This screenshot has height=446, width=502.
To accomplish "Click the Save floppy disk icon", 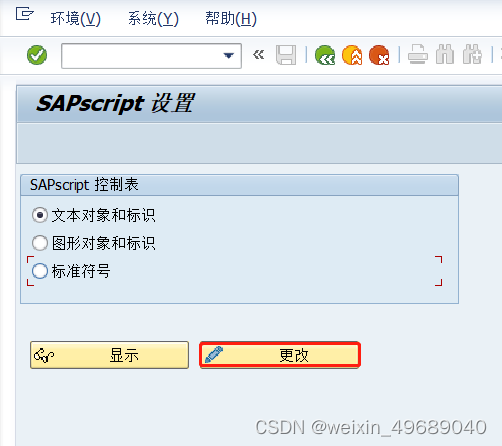I will [x=286, y=55].
